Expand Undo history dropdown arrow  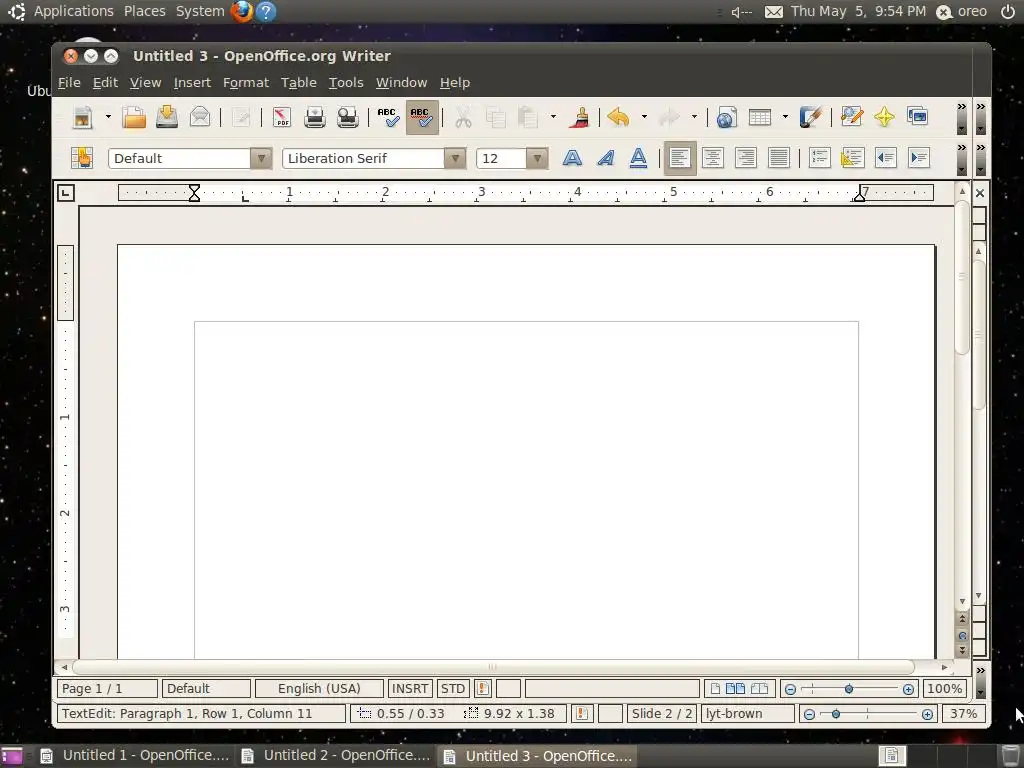point(644,118)
